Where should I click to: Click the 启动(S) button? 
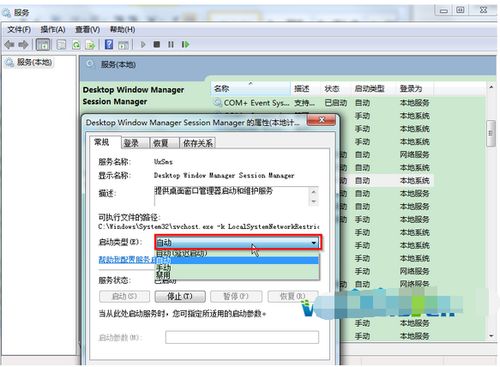pyautogui.click(x=124, y=296)
